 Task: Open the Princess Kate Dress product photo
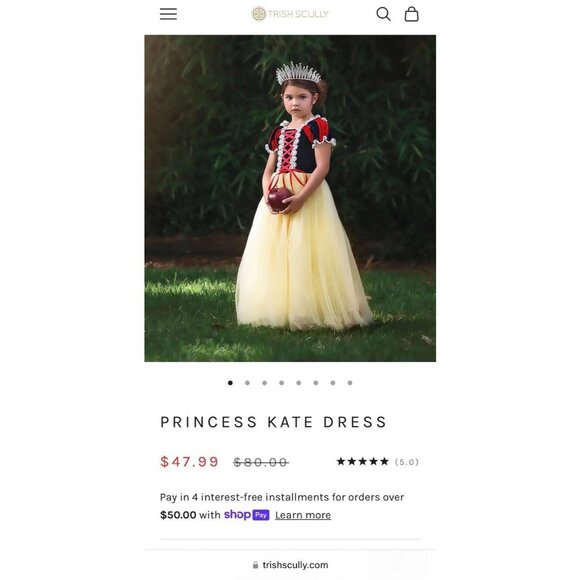coord(290,198)
